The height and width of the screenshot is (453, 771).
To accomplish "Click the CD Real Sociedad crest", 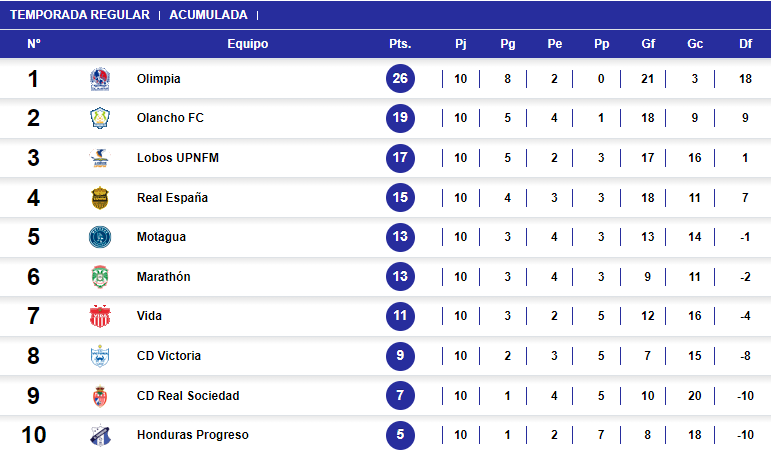I will [x=100, y=396].
